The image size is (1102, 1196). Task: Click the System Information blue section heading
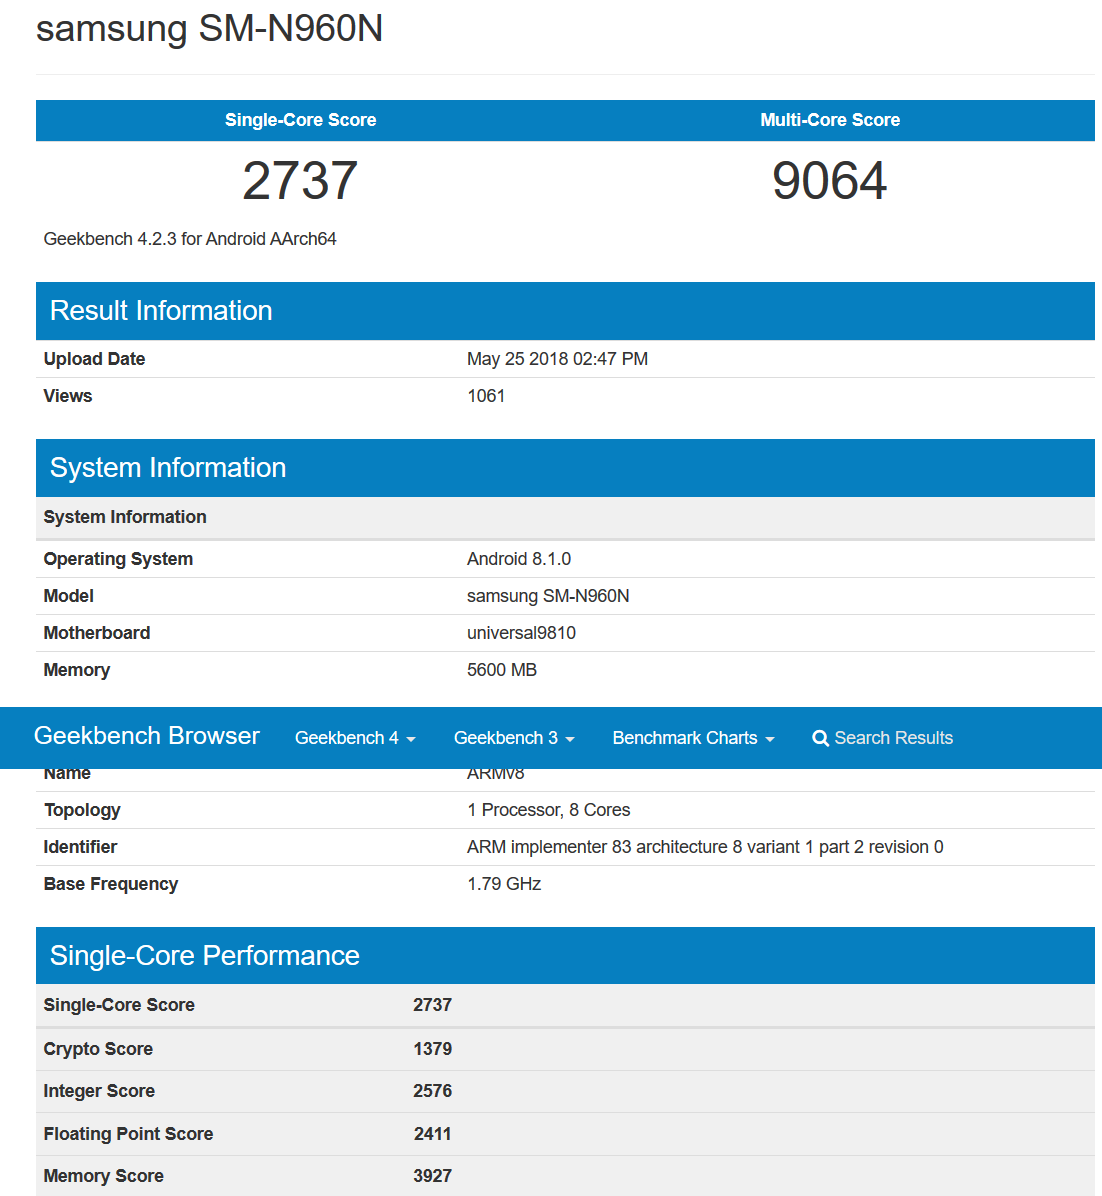point(168,468)
